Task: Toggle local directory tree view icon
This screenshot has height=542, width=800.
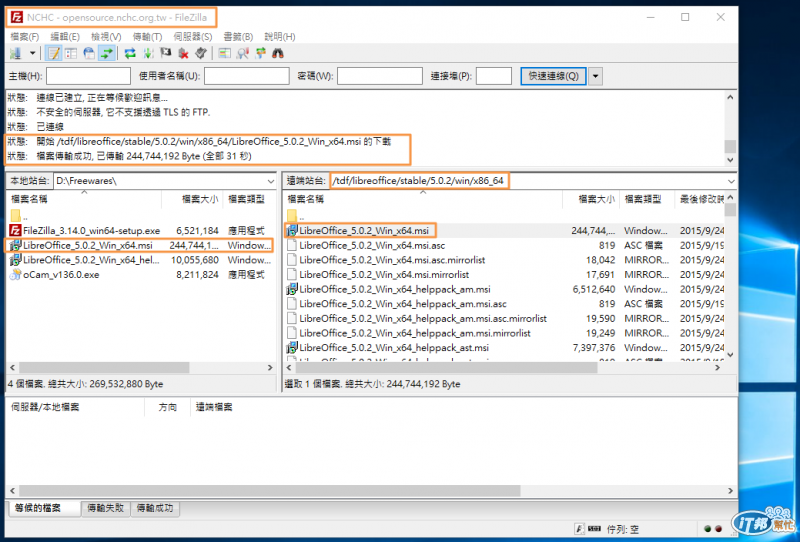Action: click(71, 54)
